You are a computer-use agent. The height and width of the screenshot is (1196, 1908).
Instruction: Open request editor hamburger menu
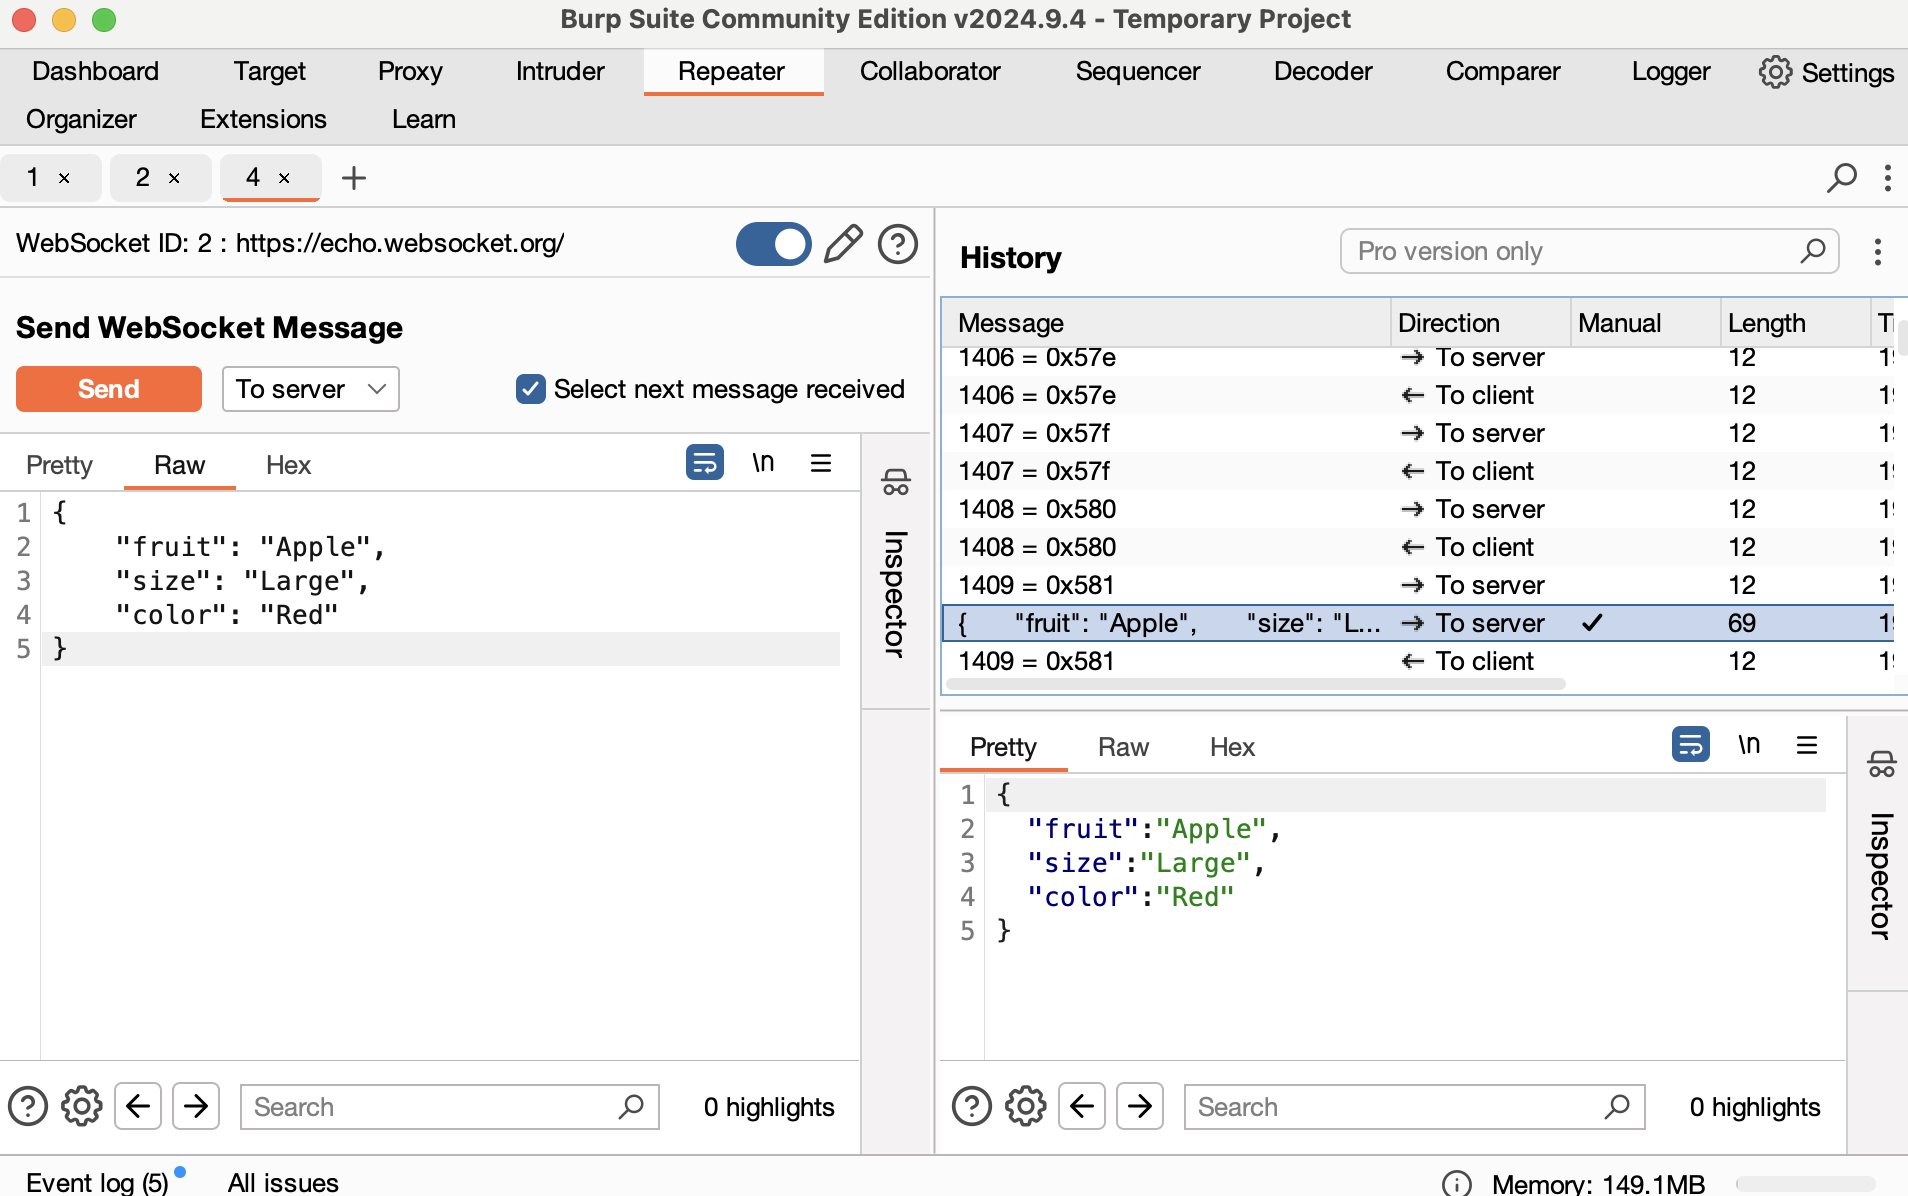(x=821, y=462)
